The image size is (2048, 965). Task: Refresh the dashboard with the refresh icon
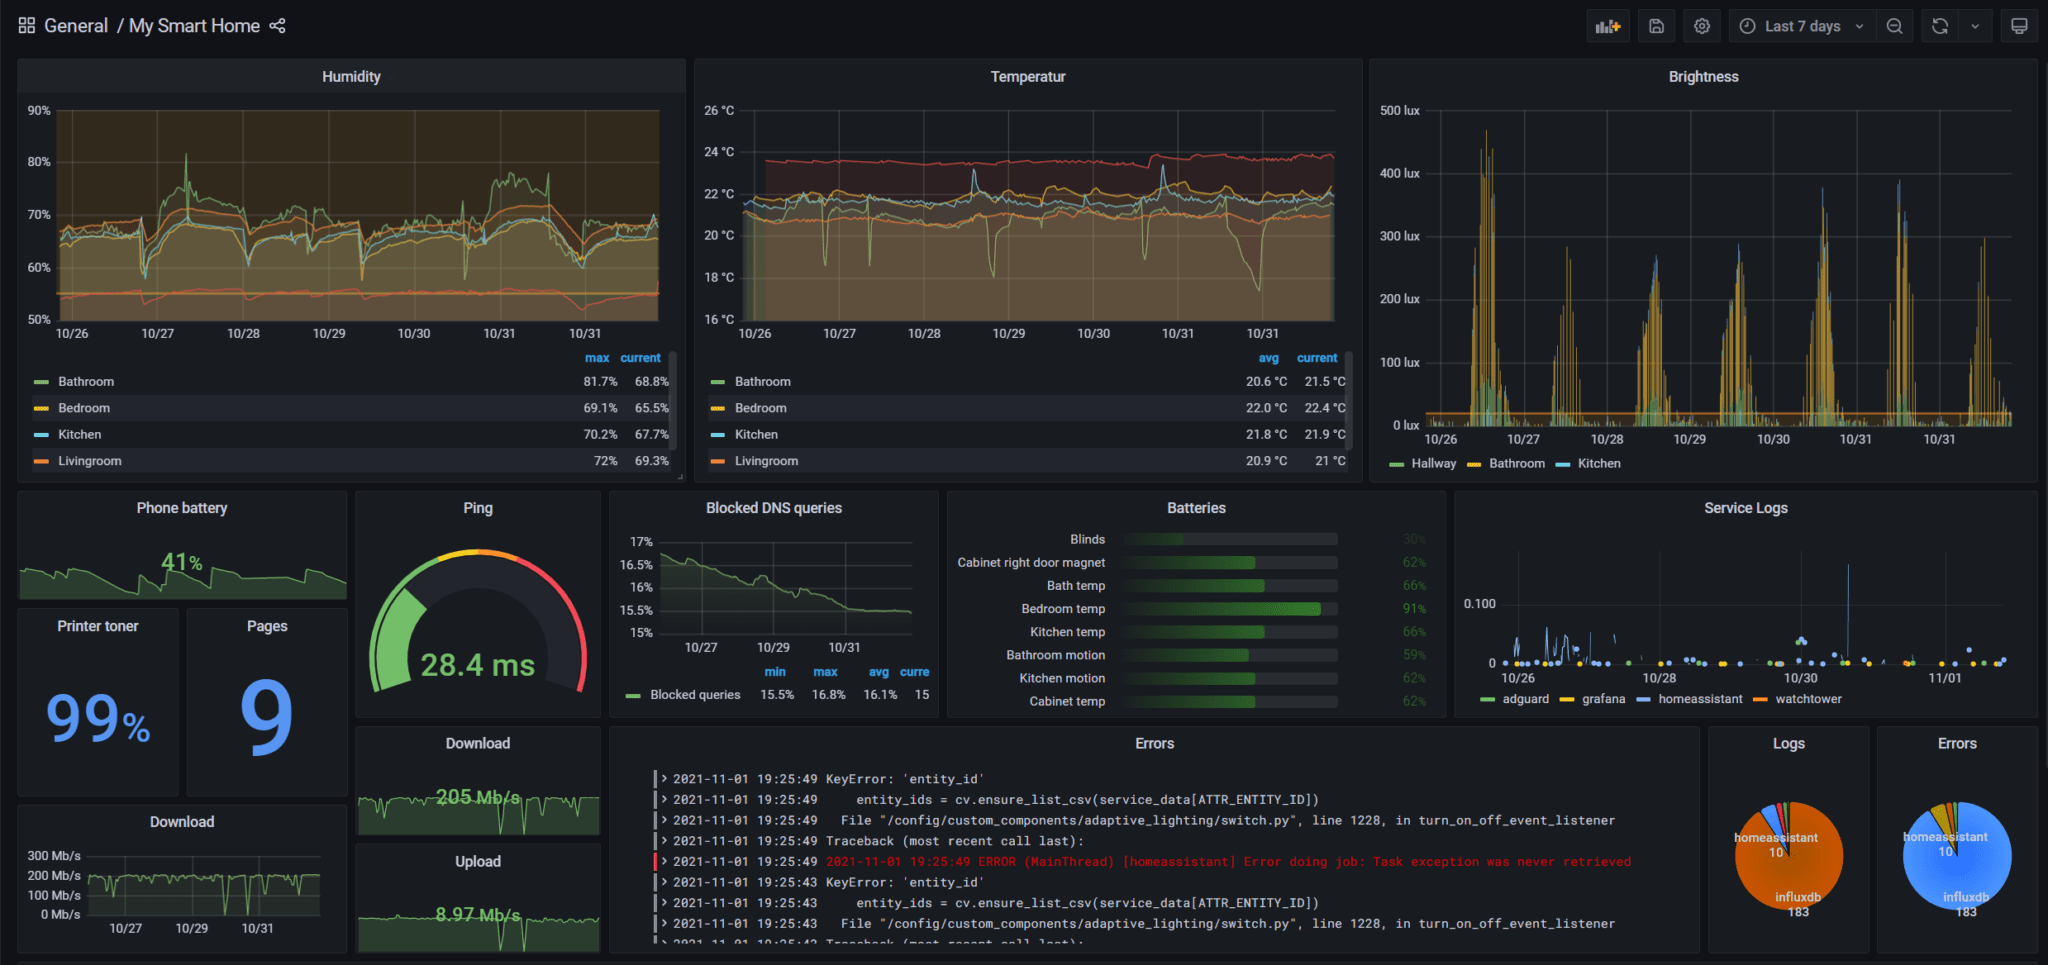(1939, 25)
